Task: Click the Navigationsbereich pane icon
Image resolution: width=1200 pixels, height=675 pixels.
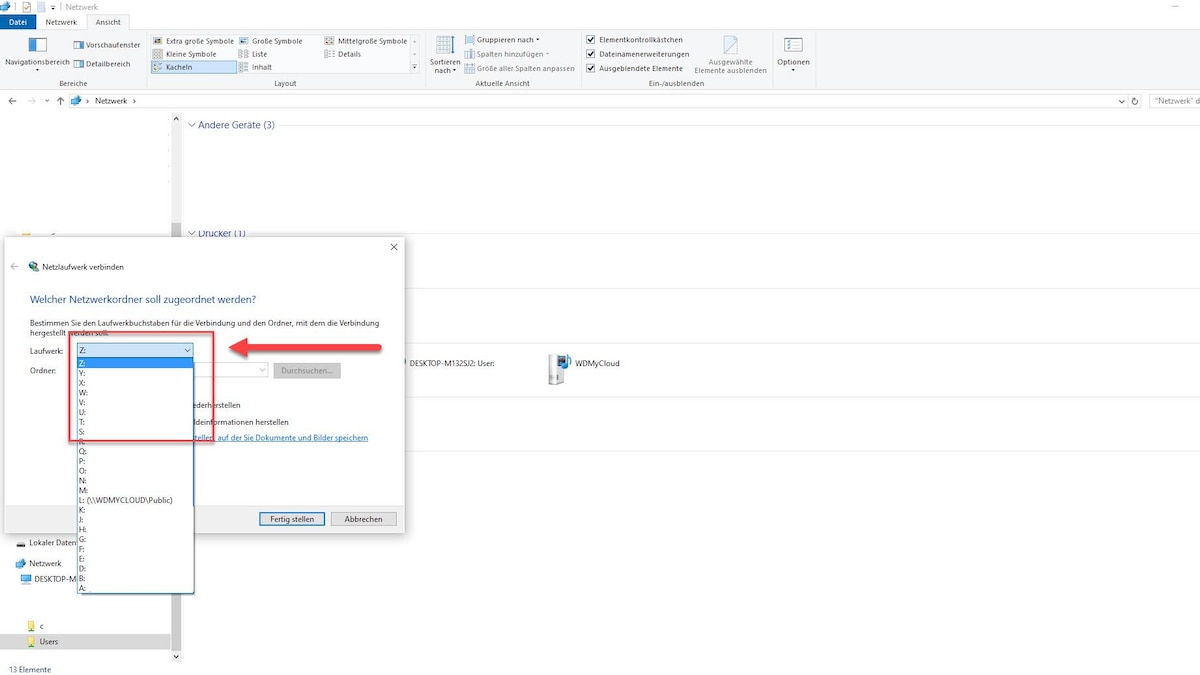Action: tap(37, 45)
